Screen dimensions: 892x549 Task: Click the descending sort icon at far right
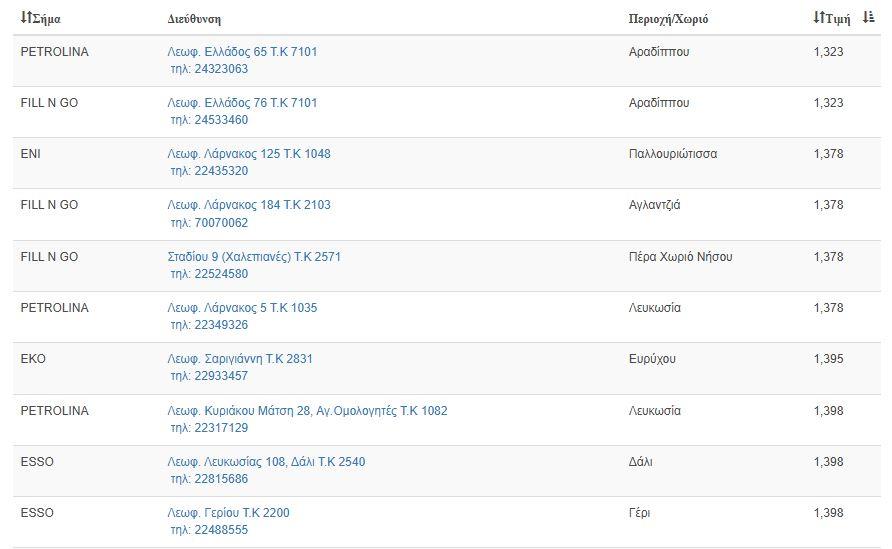click(x=869, y=18)
